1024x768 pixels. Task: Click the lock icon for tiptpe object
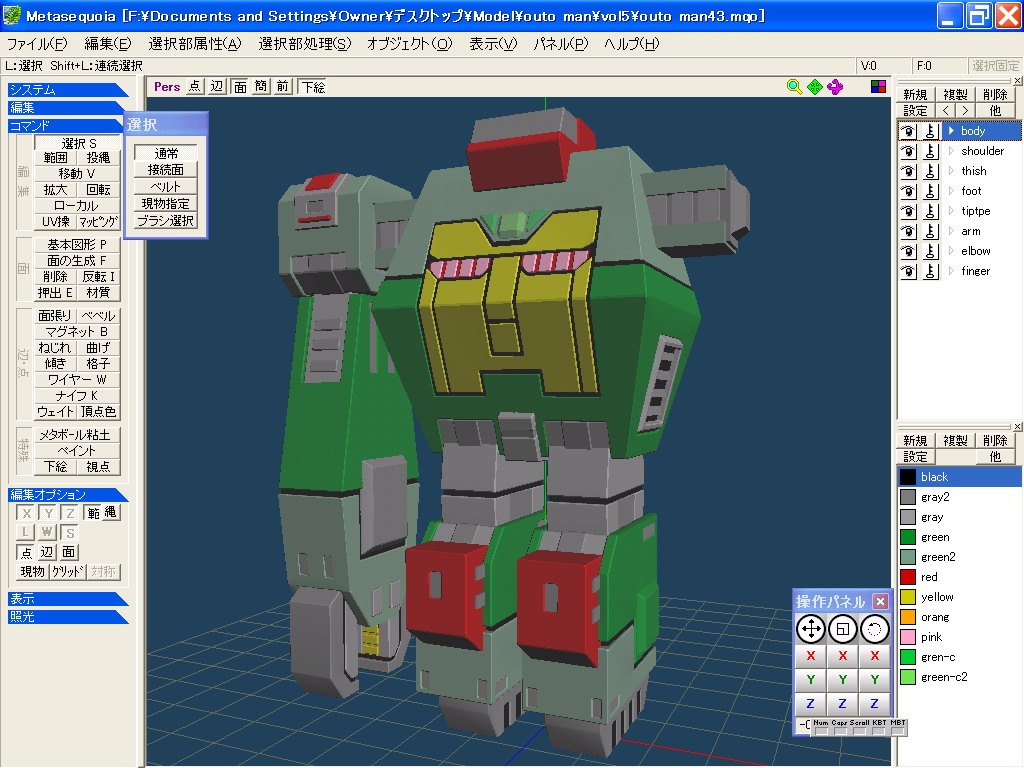(x=930, y=212)
